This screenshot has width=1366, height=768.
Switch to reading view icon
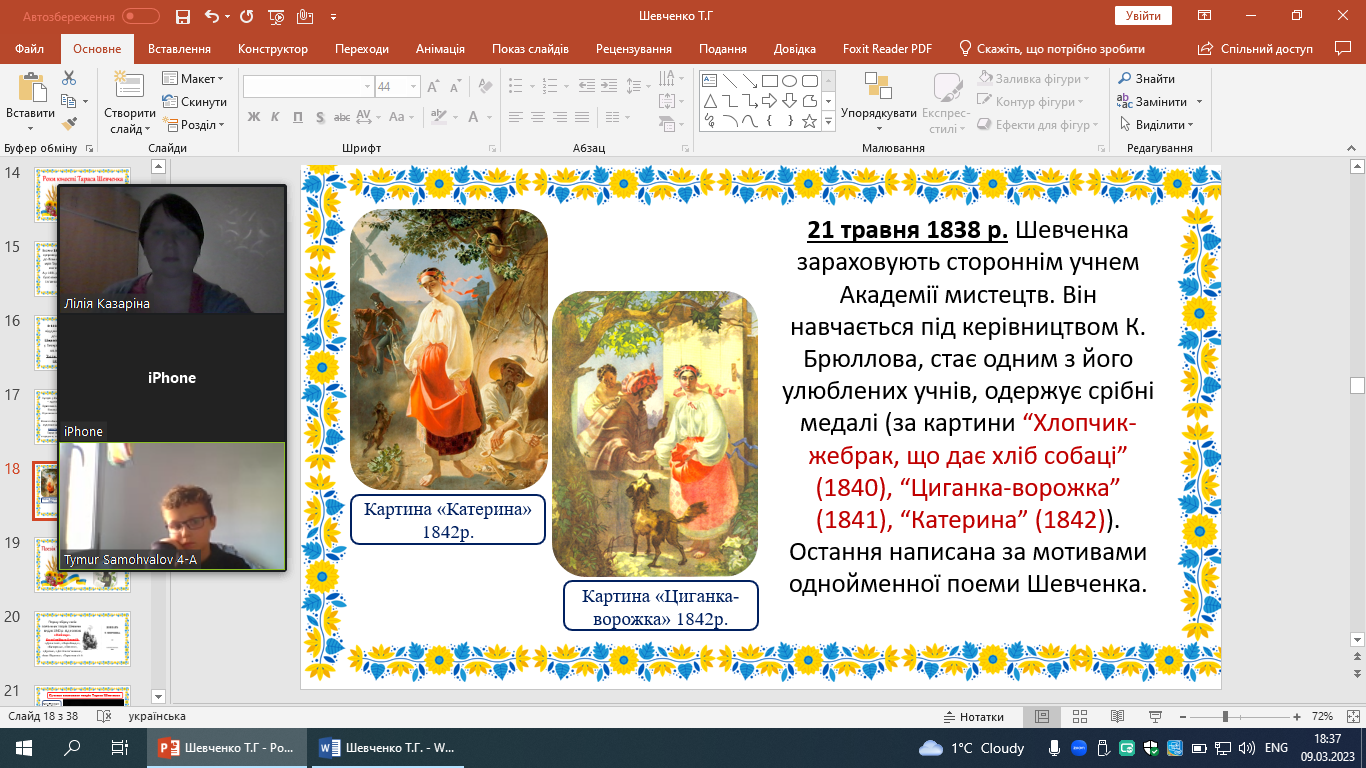[1117, 717]
